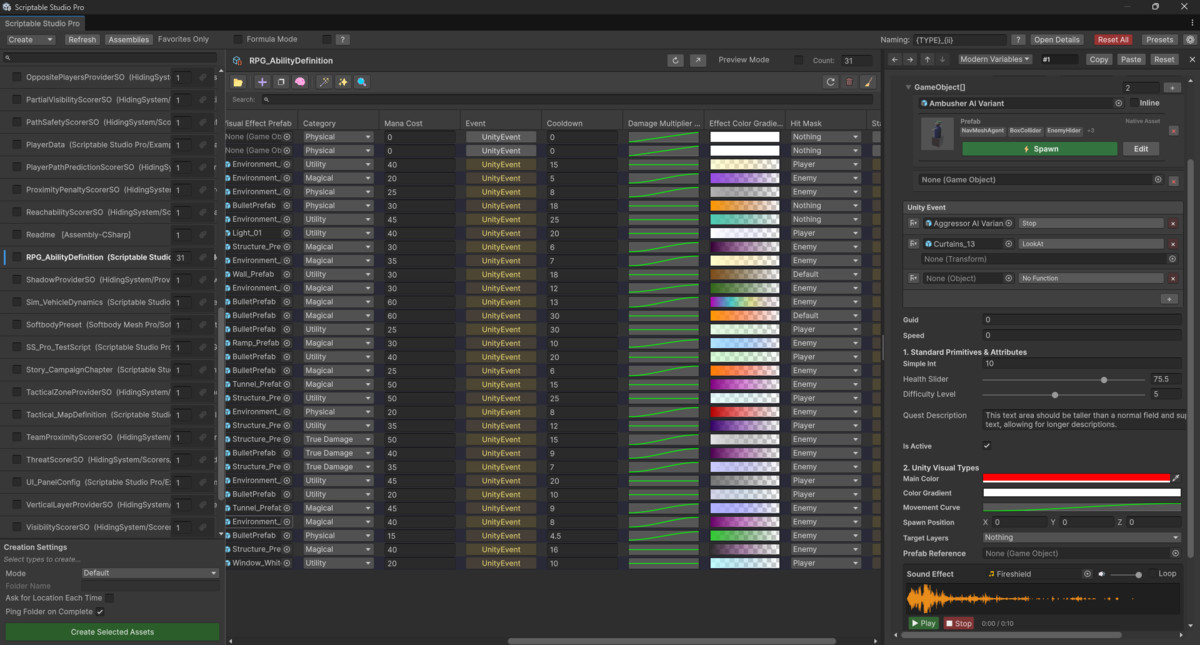Screen dimensions: 1200x645
Task: Open the Mode dropdown in Creation Settings
Action: 150,572
